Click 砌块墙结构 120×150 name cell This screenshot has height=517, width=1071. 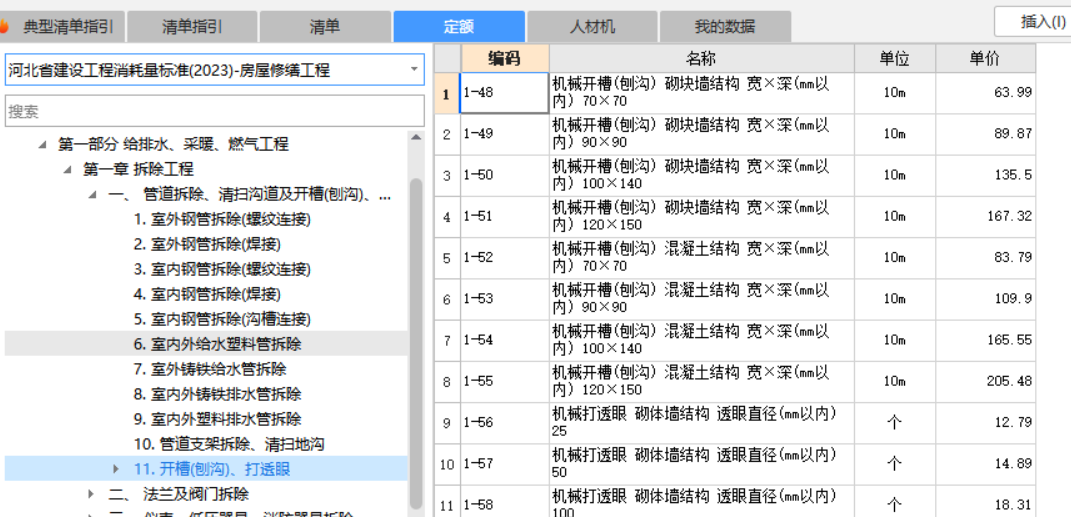tap(701, 216)
